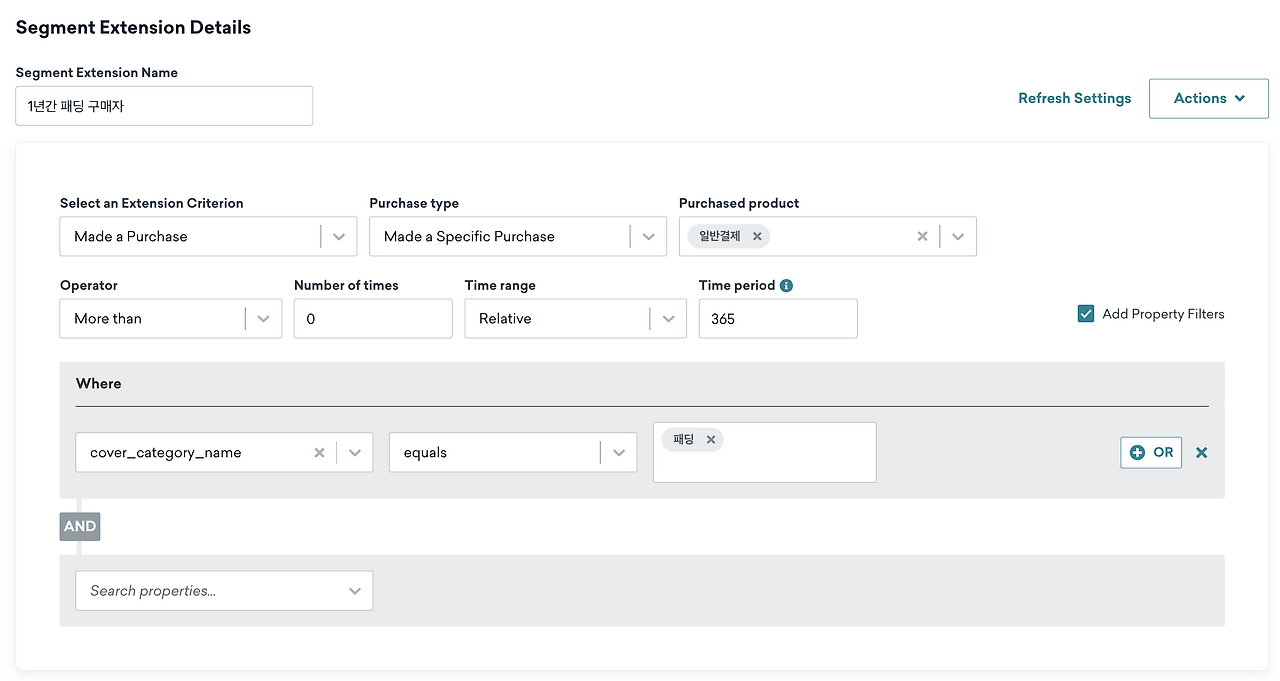Open the Actions menu
The height and width of the screenshot is (681, 1280).
pyautogui.click(x=1209, y=99)
